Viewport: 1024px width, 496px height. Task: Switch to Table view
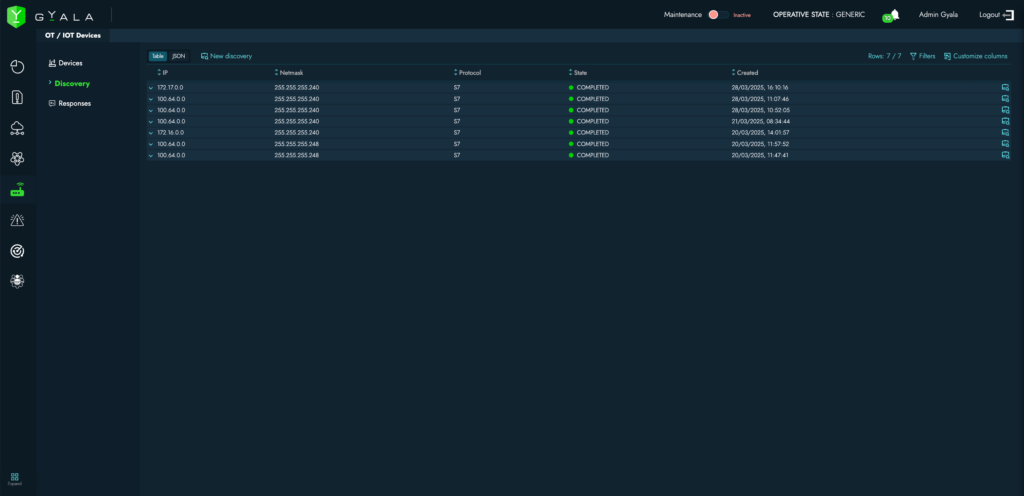coord(158,56)
